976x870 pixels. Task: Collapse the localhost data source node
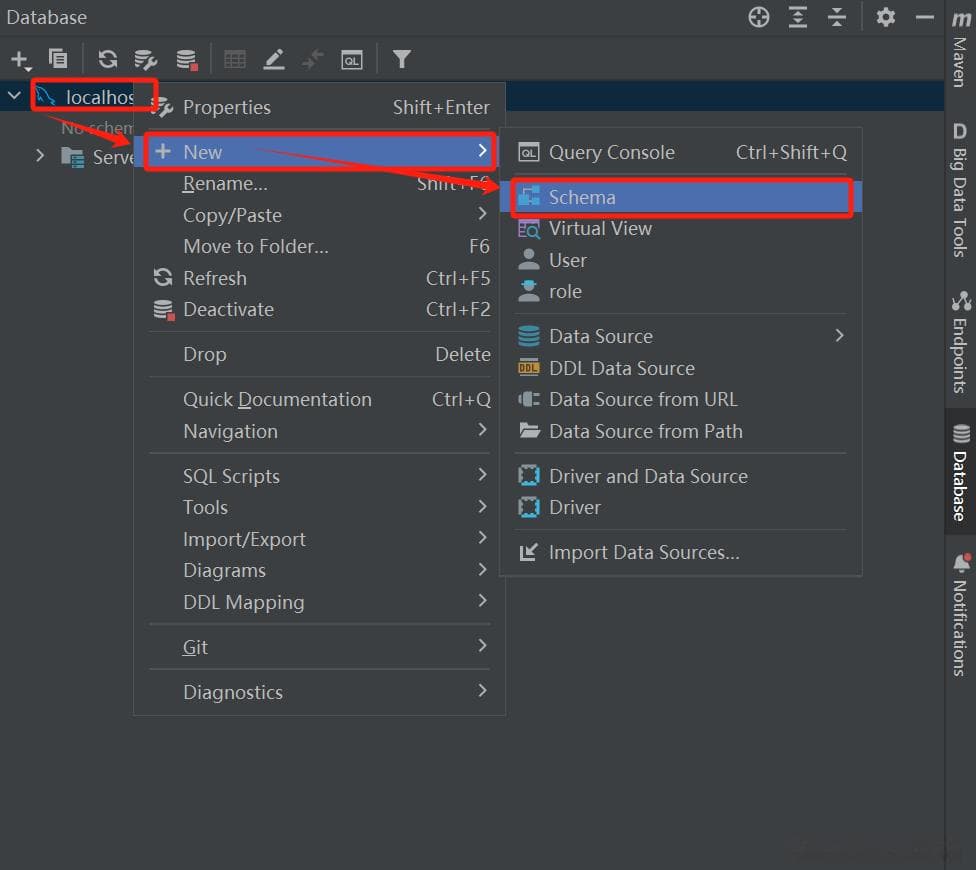coord(14,96)
